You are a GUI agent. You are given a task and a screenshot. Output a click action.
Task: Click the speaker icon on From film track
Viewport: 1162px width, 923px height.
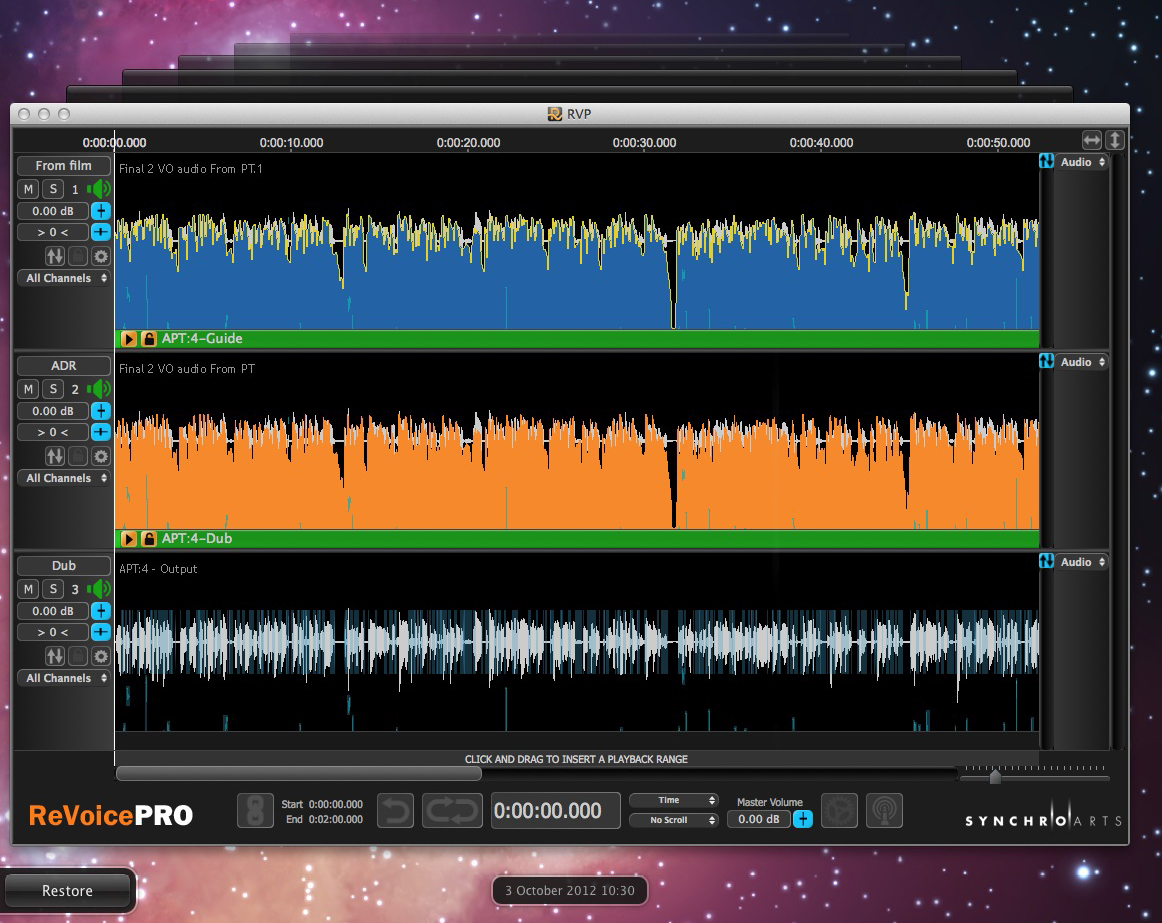99,189
